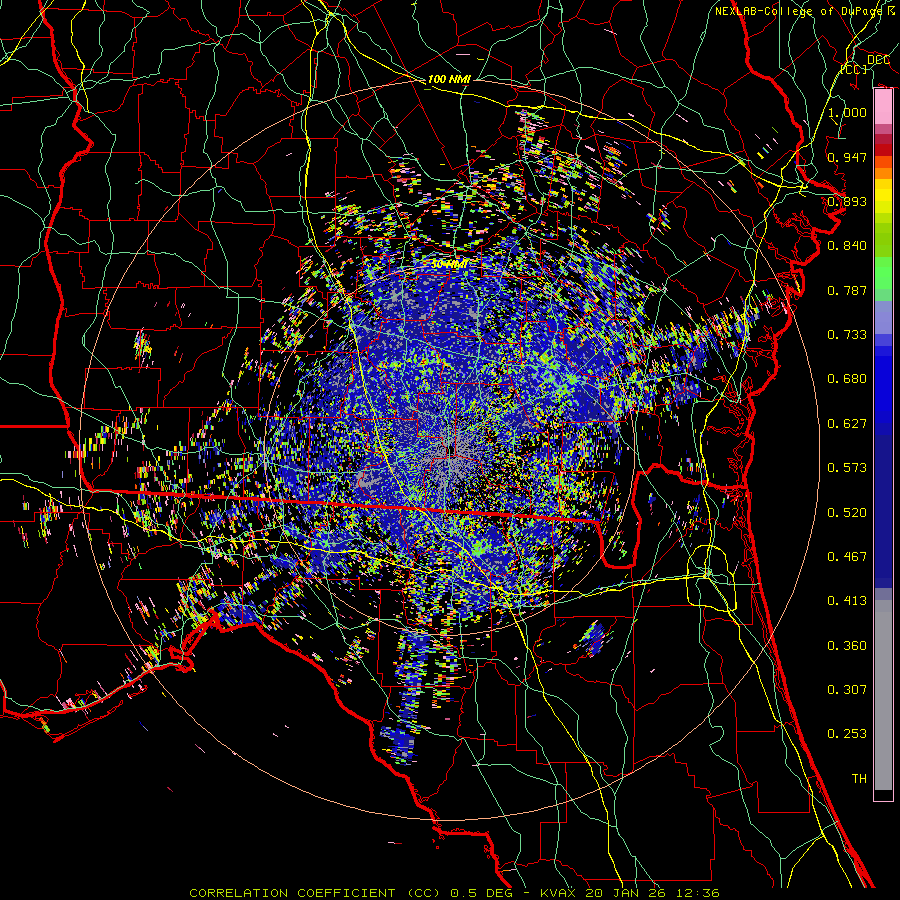The width and height of the screenshot is (900, 900).
Task: Click the 0.467 legend value
Action: [847, 557]
